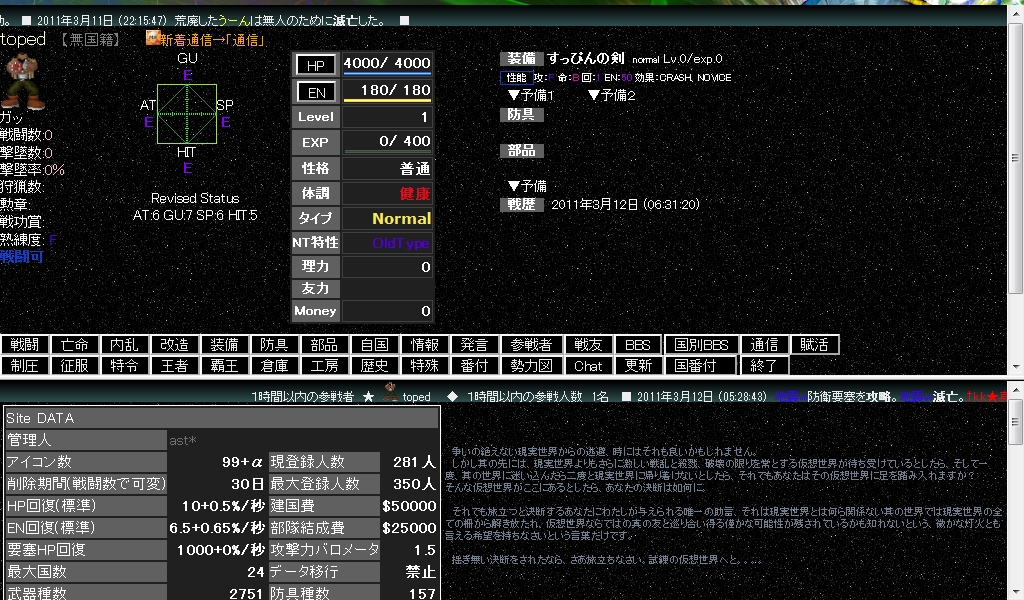
Task: Click the status radar chart graphic
Action: 187,114
